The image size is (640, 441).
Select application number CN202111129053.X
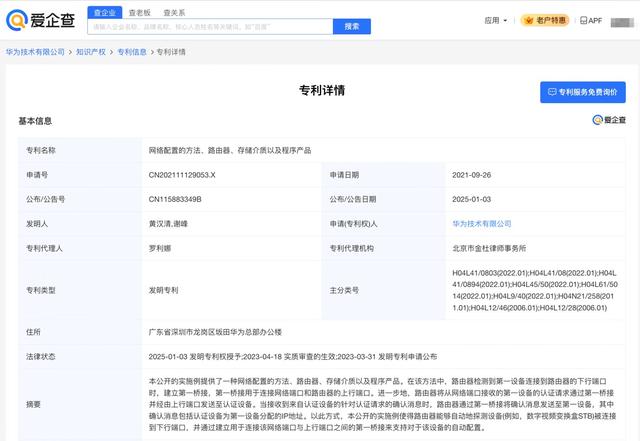[182, 175]
